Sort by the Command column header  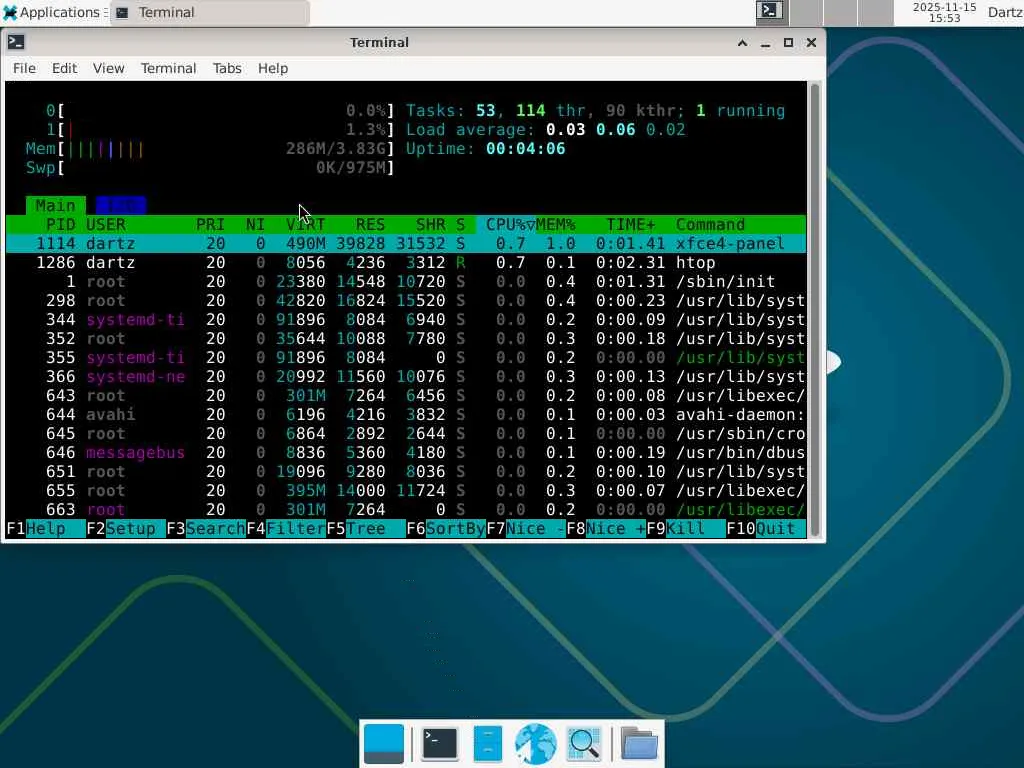710,225
